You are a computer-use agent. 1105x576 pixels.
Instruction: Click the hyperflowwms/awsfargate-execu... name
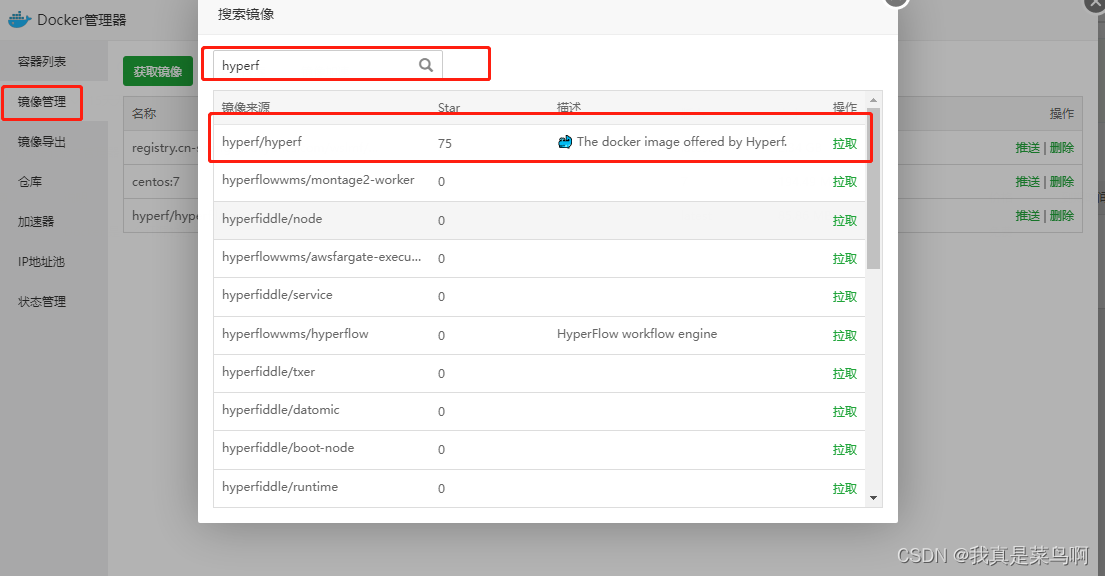321,257
